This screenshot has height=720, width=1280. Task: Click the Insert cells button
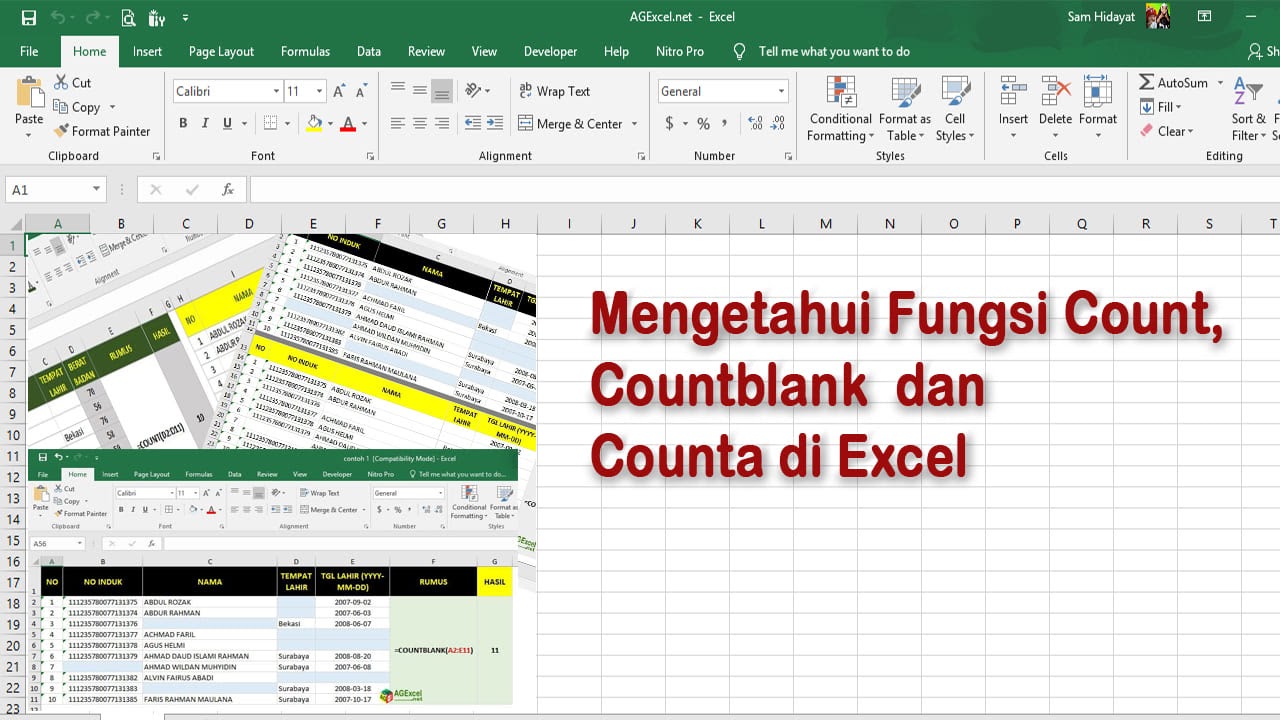[1013, 109]
